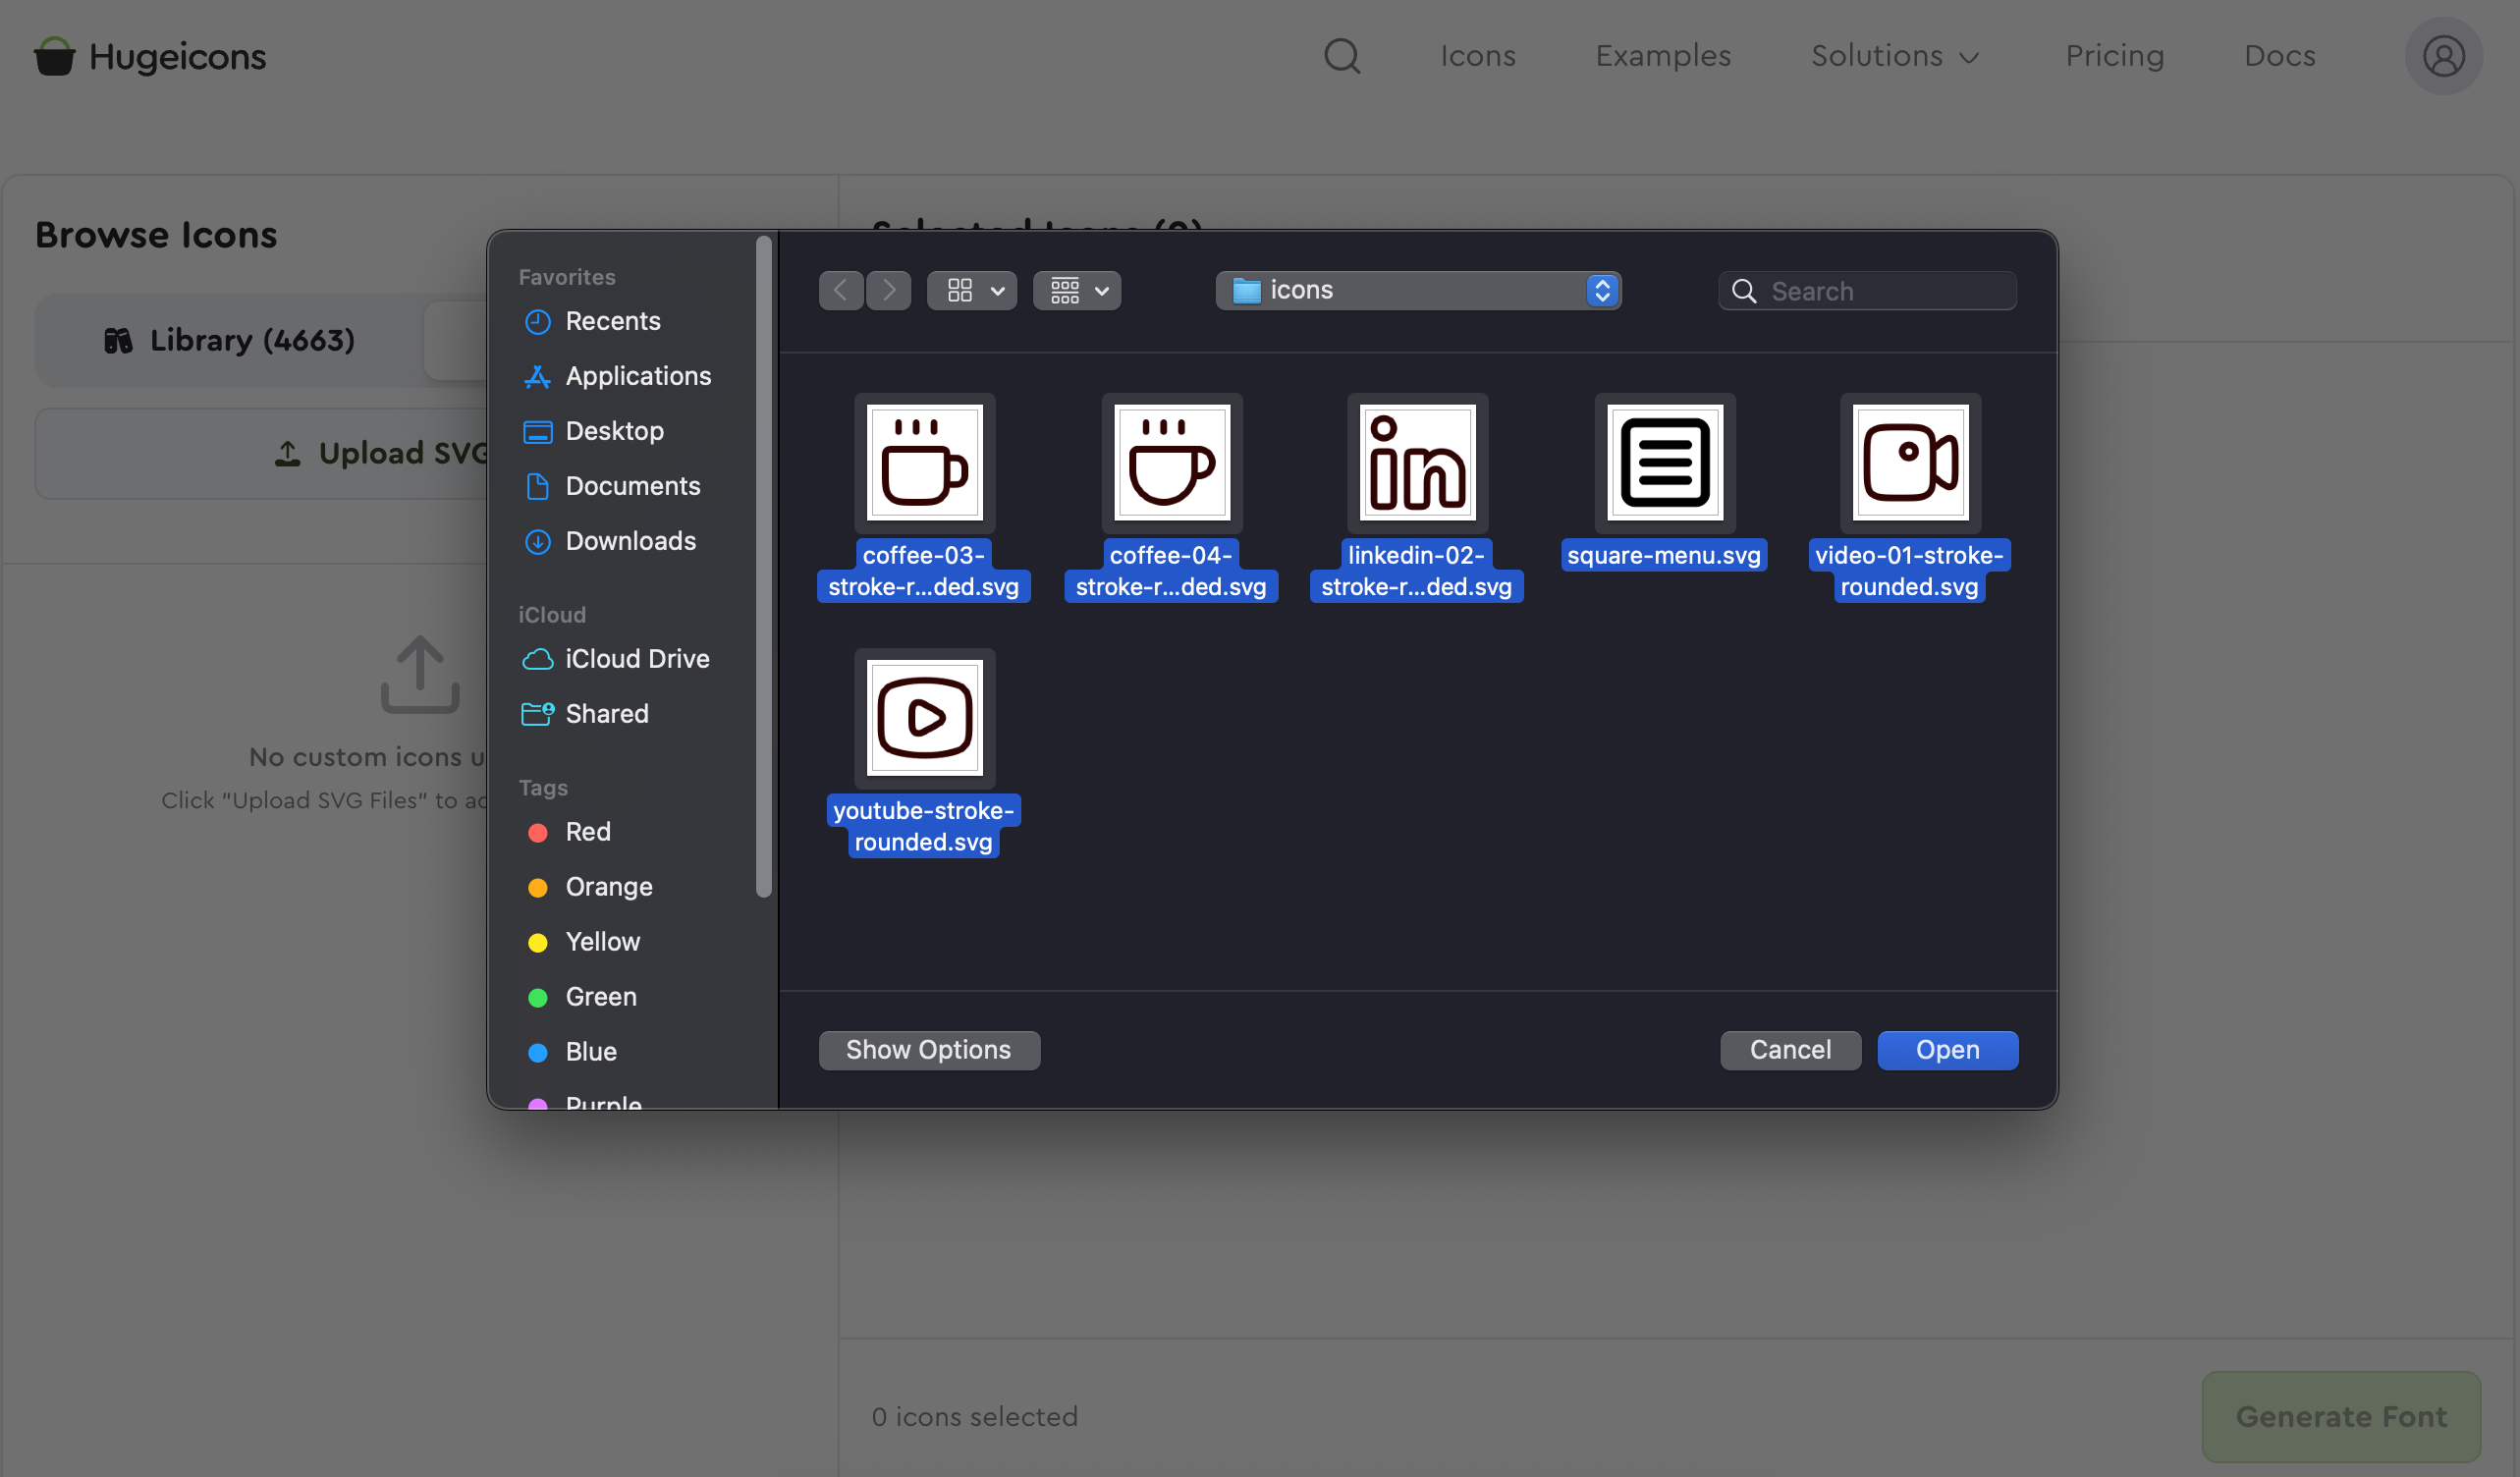Click the Open button to import icons
Image resolution: width=2520 pixels, height=1477 pixels.
(x=1947, y=1050)
